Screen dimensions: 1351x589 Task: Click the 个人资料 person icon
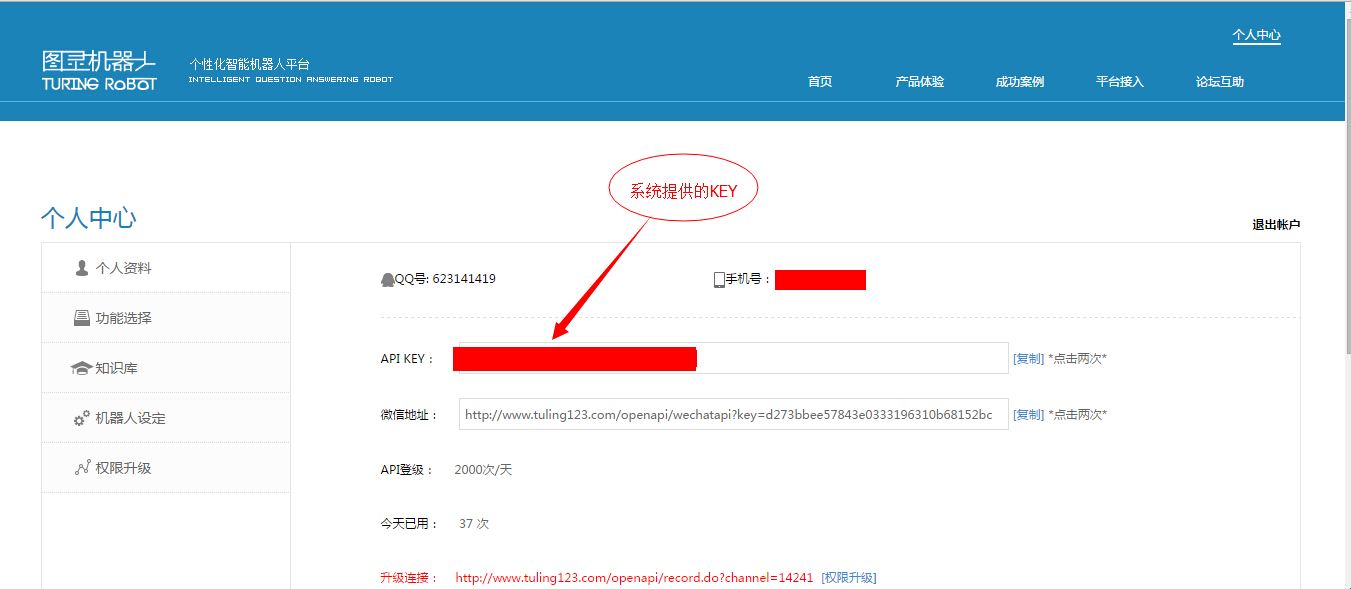point(82,268)
